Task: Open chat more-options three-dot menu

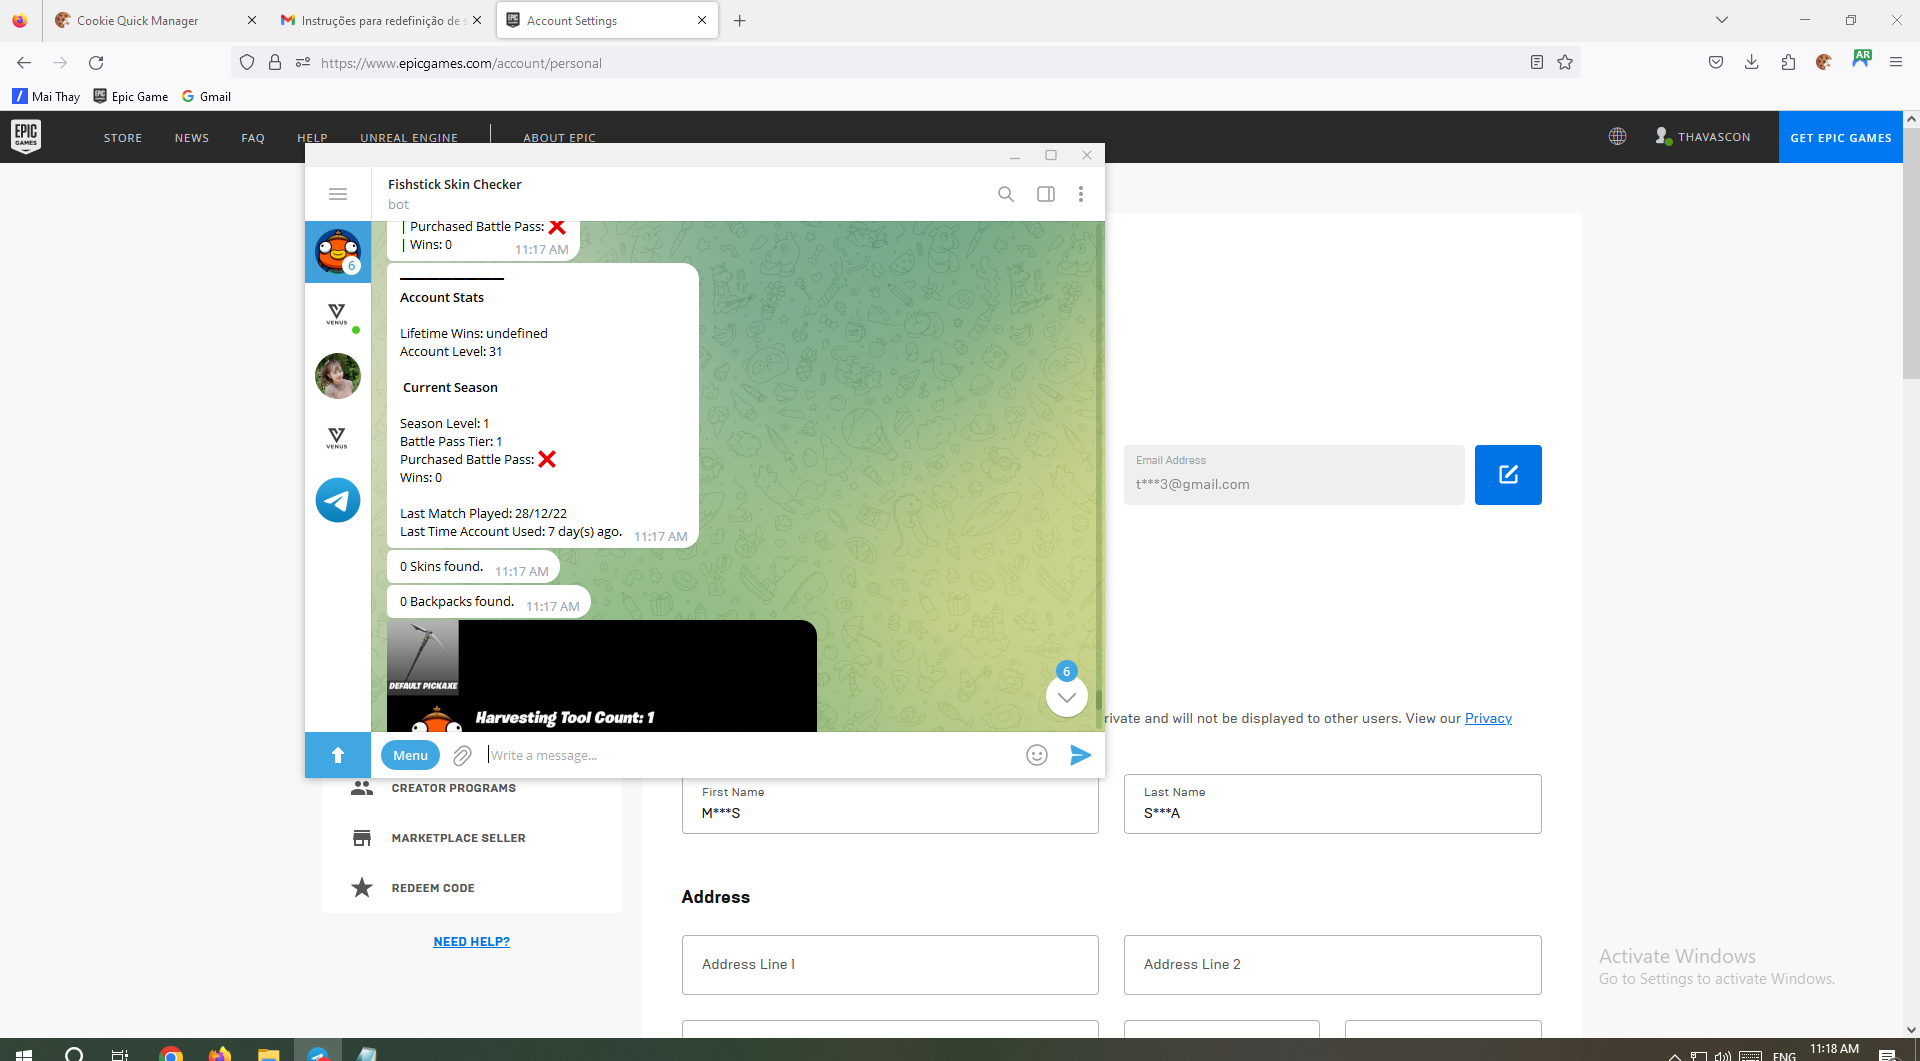Action: click(1081, 194)
